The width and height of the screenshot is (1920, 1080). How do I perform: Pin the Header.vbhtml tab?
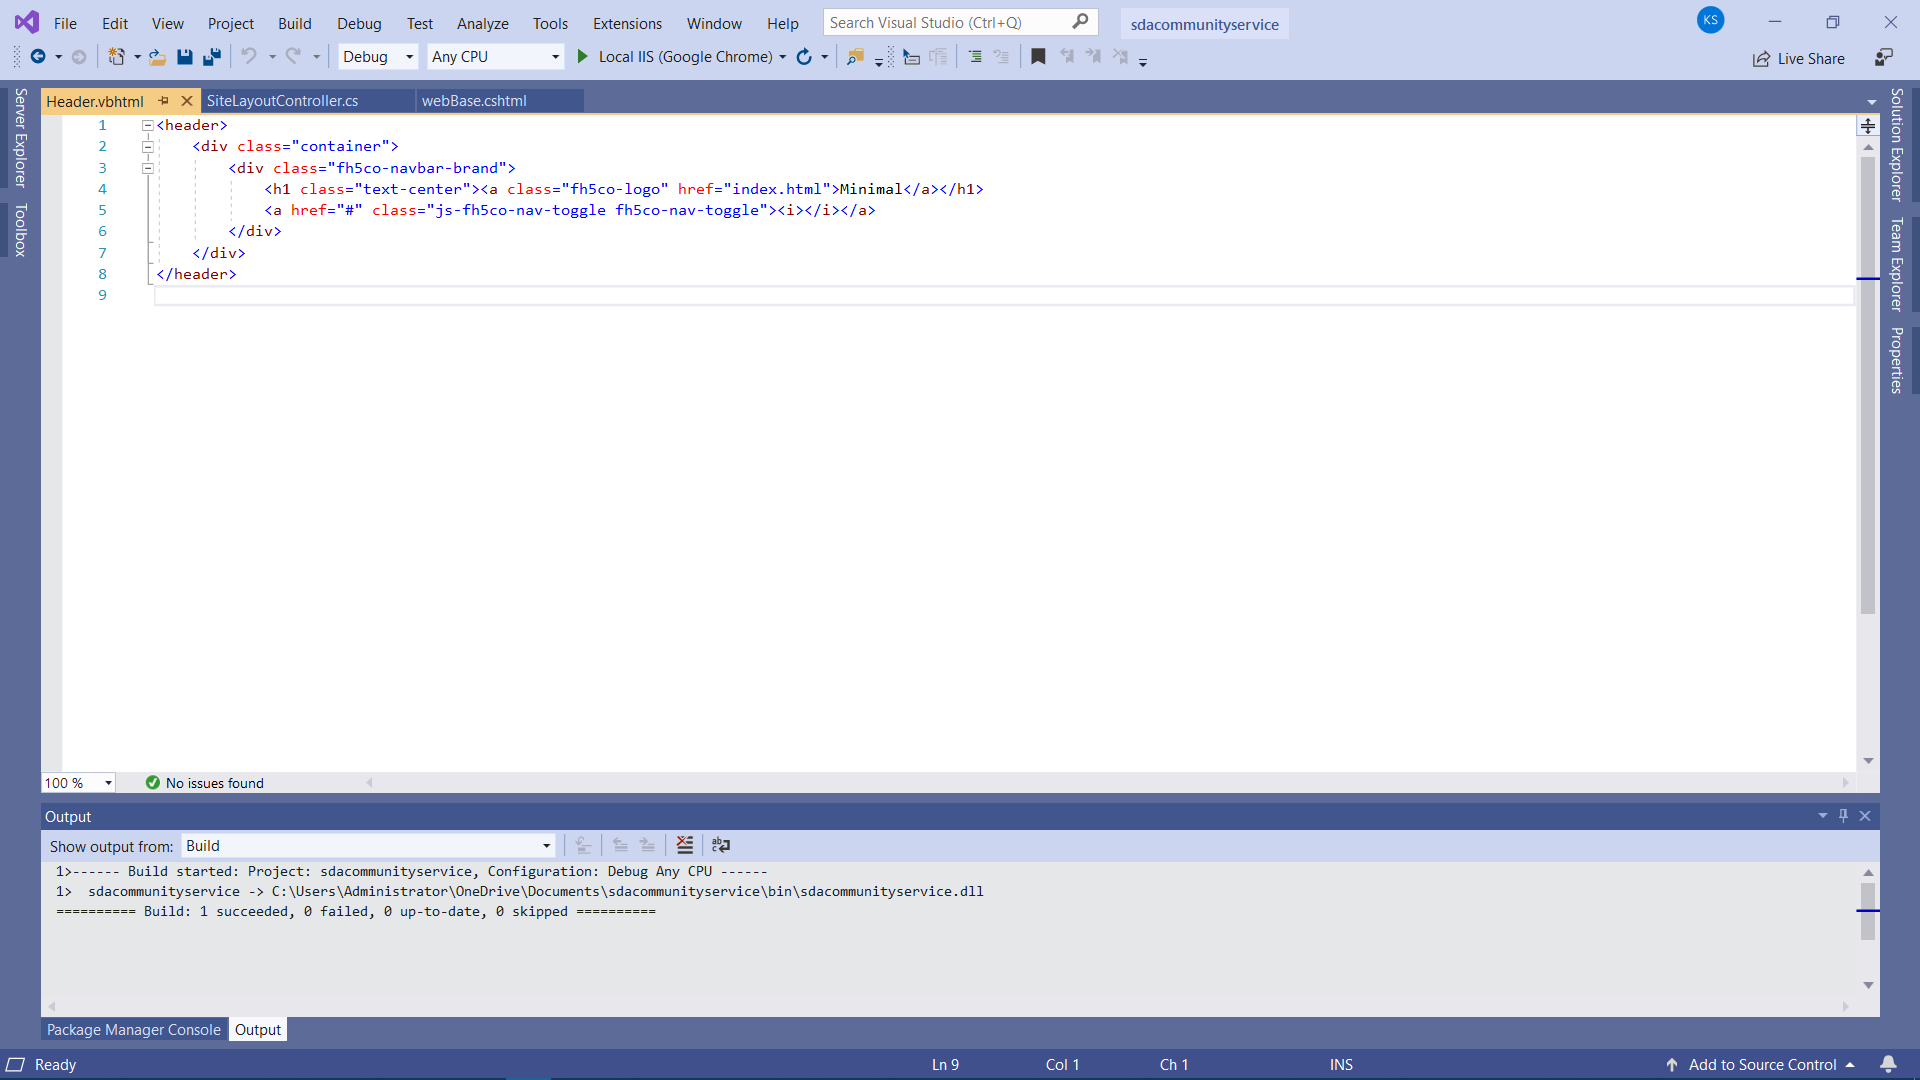tap(163, 101)
